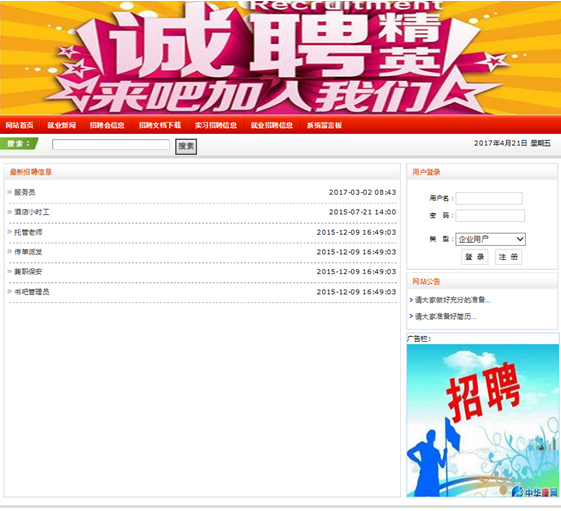Click the 密码 input field

pyautogui.click(x=490, y=215)
